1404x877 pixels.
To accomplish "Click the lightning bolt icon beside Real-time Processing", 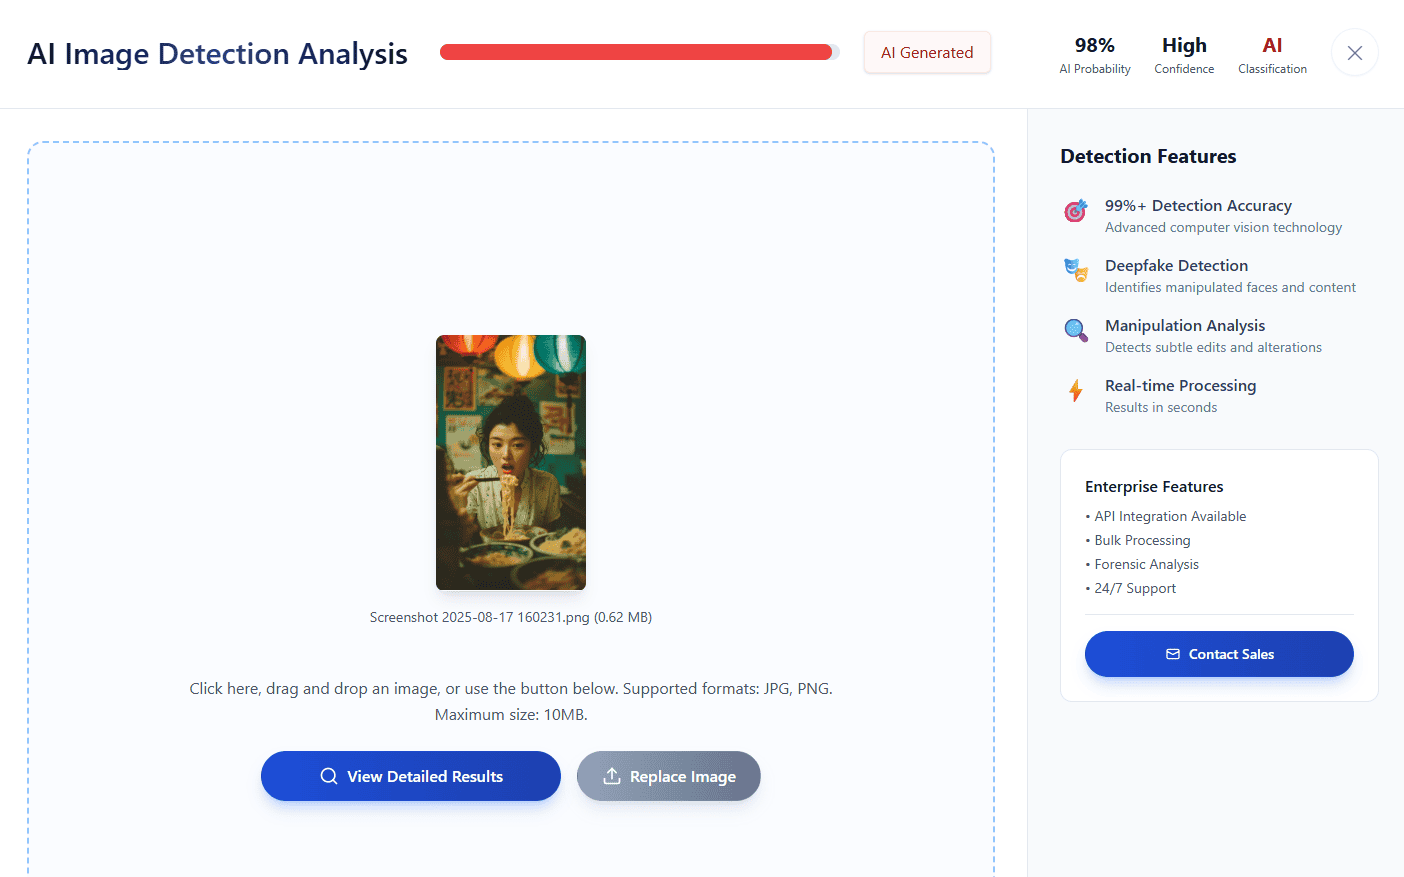I will coord(1076,390).
